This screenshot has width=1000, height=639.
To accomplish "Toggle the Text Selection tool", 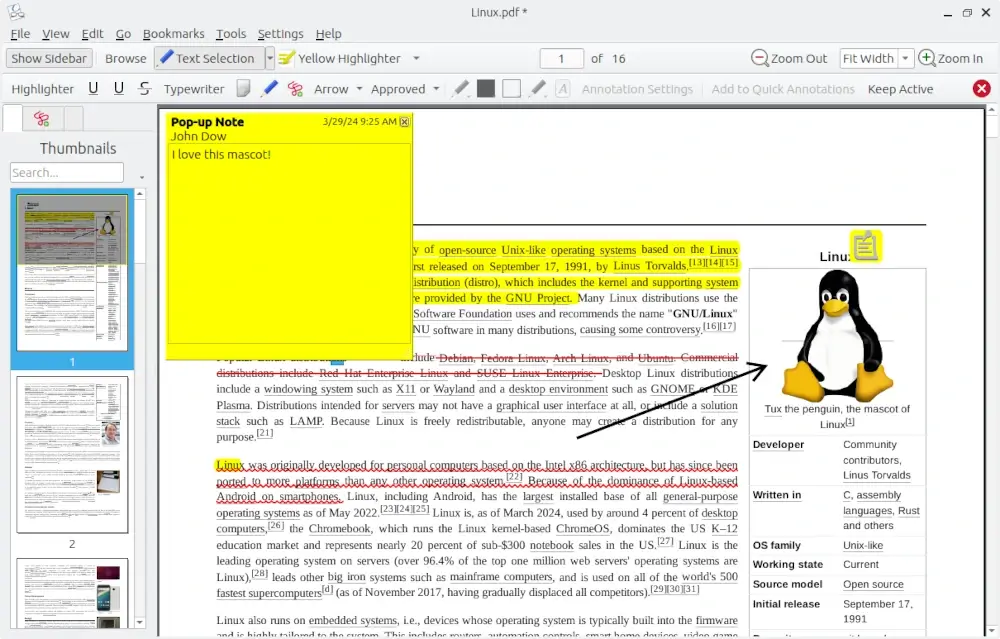I will click(208, 58).
